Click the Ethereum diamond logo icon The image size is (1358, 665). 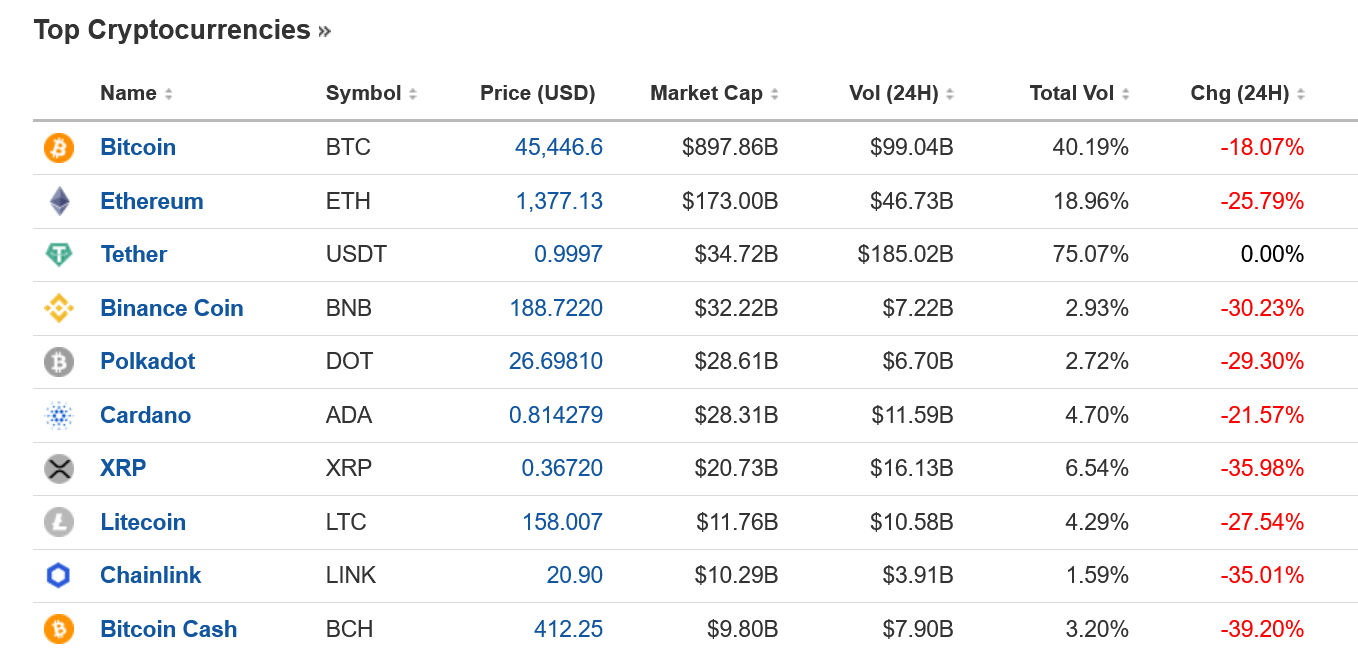pyautogui.click(x=58, y=201)
